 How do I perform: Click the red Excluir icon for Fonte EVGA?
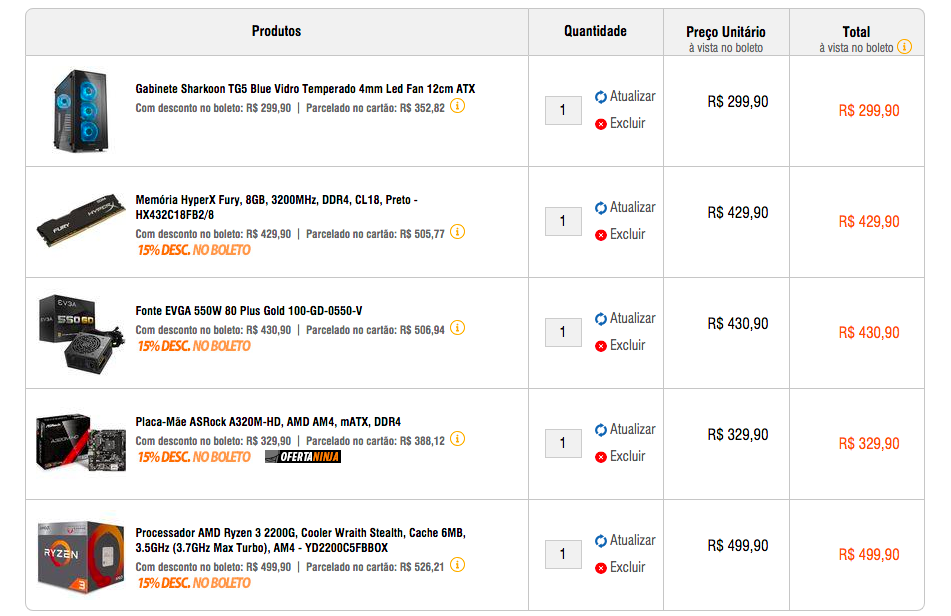pos(600,346)
